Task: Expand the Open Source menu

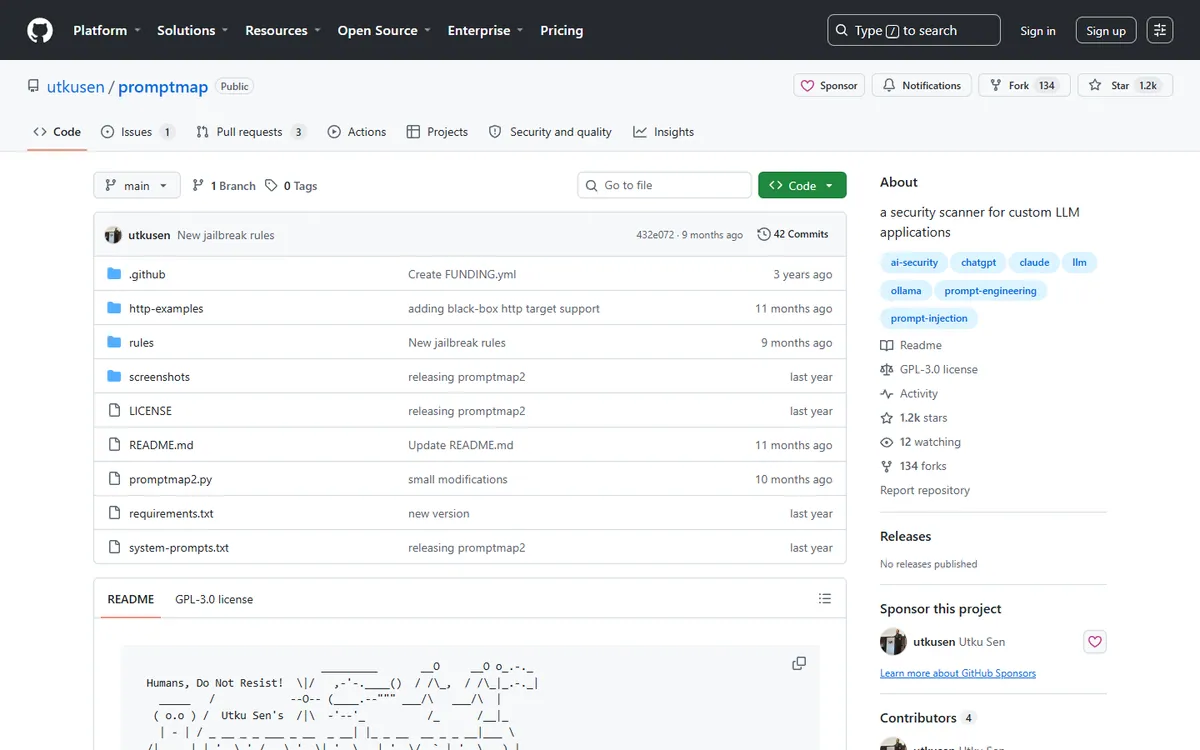Action: pos(384,30)
